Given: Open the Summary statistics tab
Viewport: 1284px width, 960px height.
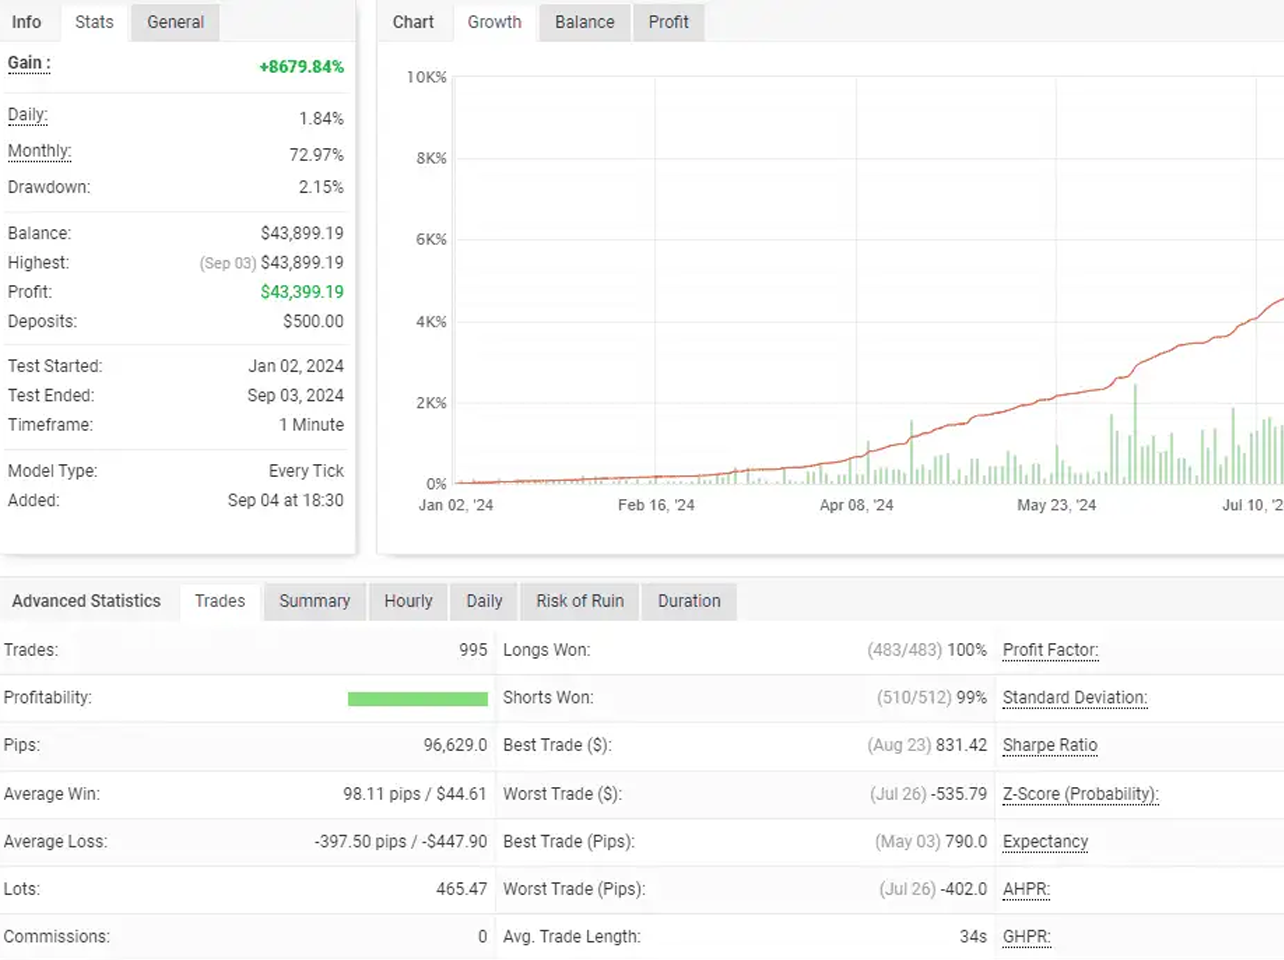Looking at the screenshot, I should (x=314, y=601).
